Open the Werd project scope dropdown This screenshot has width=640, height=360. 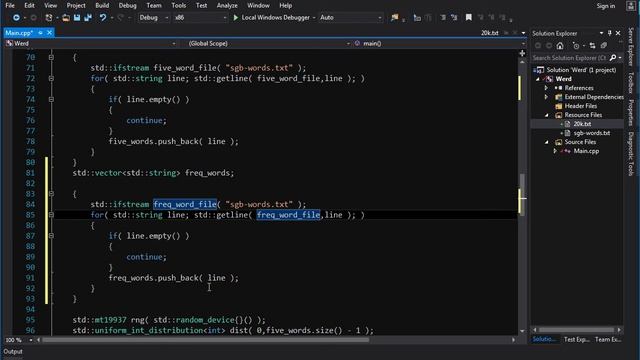[x=91, y=43]
